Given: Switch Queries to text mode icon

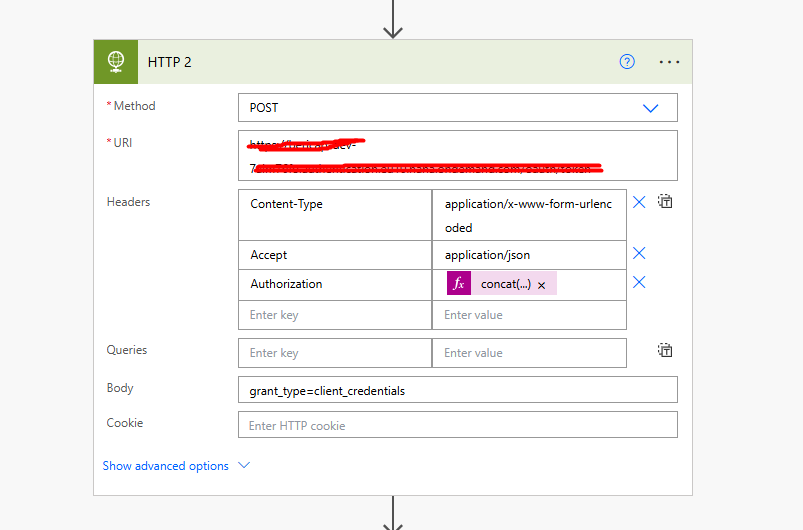Looking at the screenshot, I should tap(665, 350).
